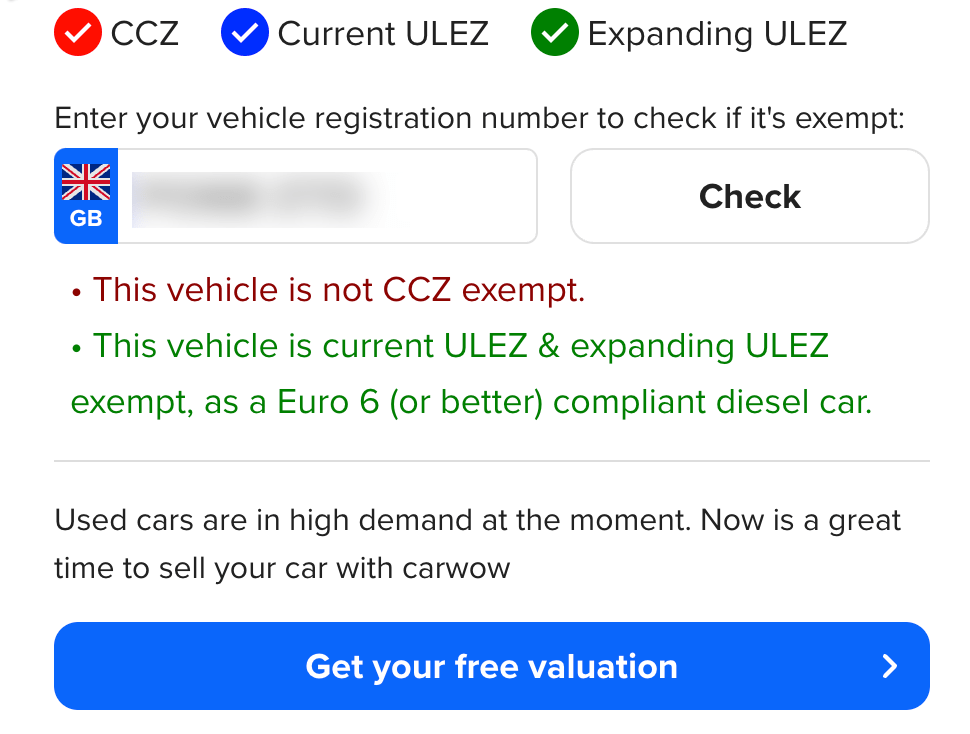This screenshot has height=734, width=970.
Task: Select the Expanding ULEZ label text
Action: 717,34
